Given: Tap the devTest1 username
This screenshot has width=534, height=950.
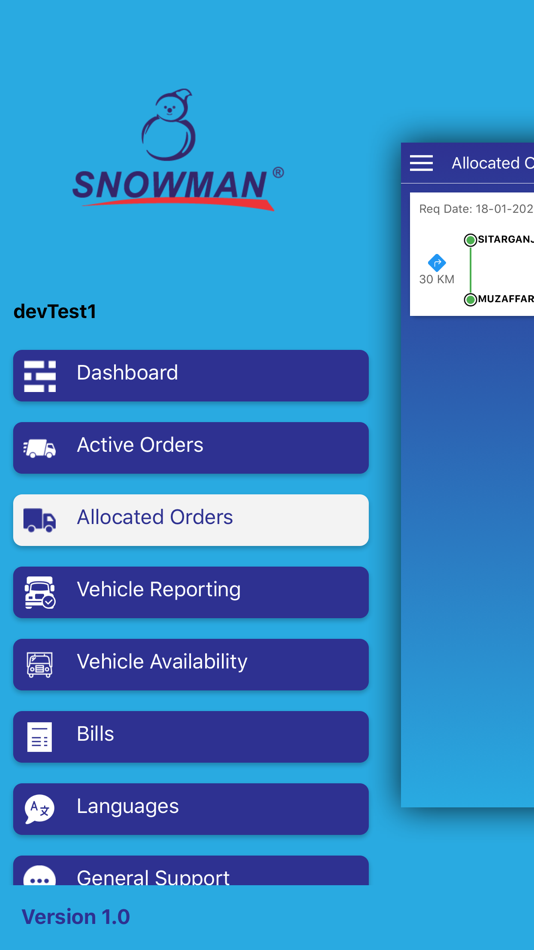Looking at the screenshot, I should click(55, 312).
